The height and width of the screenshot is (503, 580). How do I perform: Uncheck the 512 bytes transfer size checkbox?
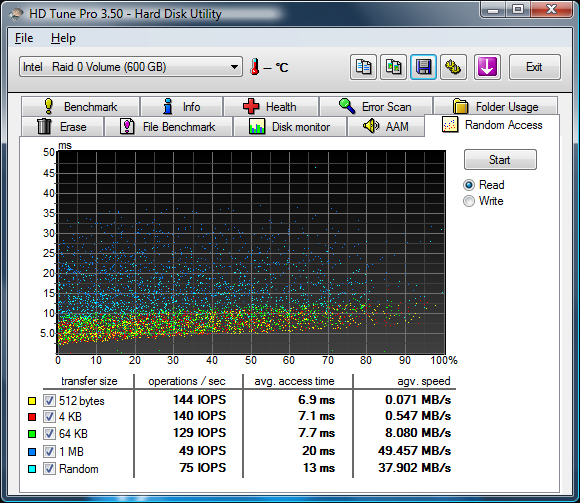click(x=49, y=401)
